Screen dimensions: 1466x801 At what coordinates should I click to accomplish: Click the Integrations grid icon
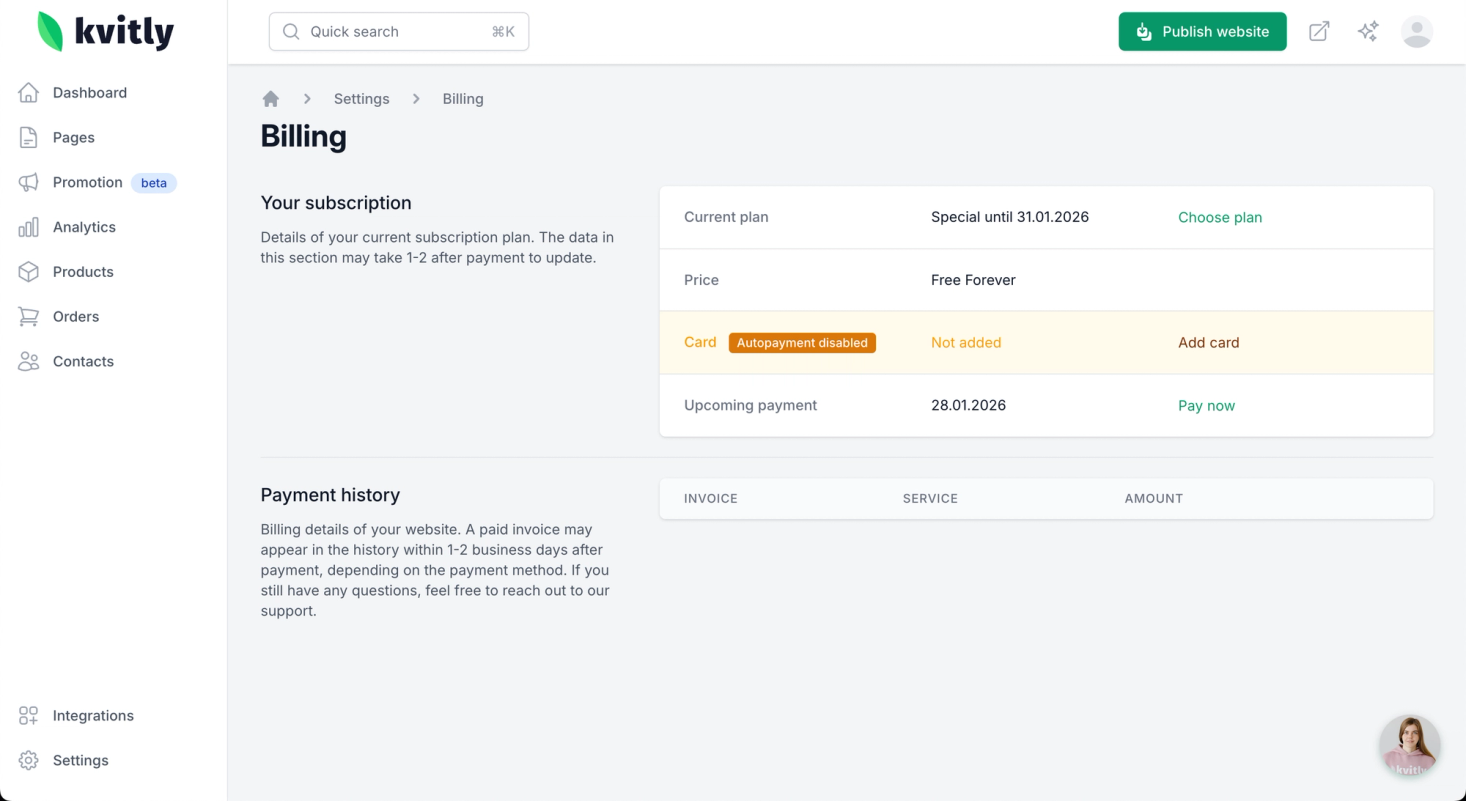(x=29, y=716)
